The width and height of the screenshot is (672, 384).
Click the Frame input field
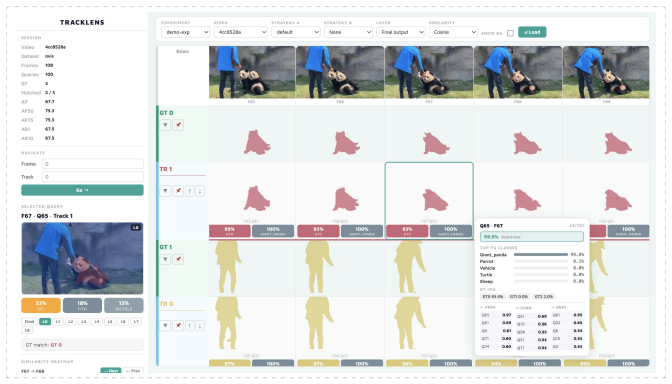click(93, 164)
